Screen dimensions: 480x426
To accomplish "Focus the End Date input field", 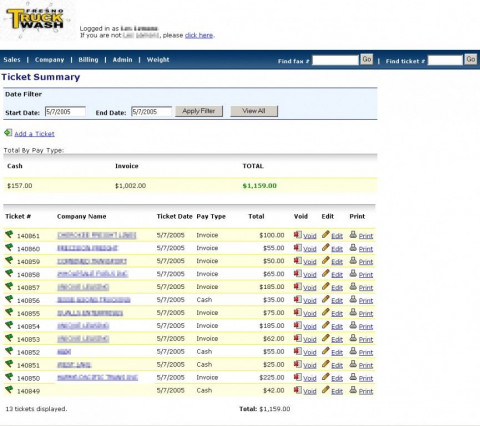I will click(152, 112).
